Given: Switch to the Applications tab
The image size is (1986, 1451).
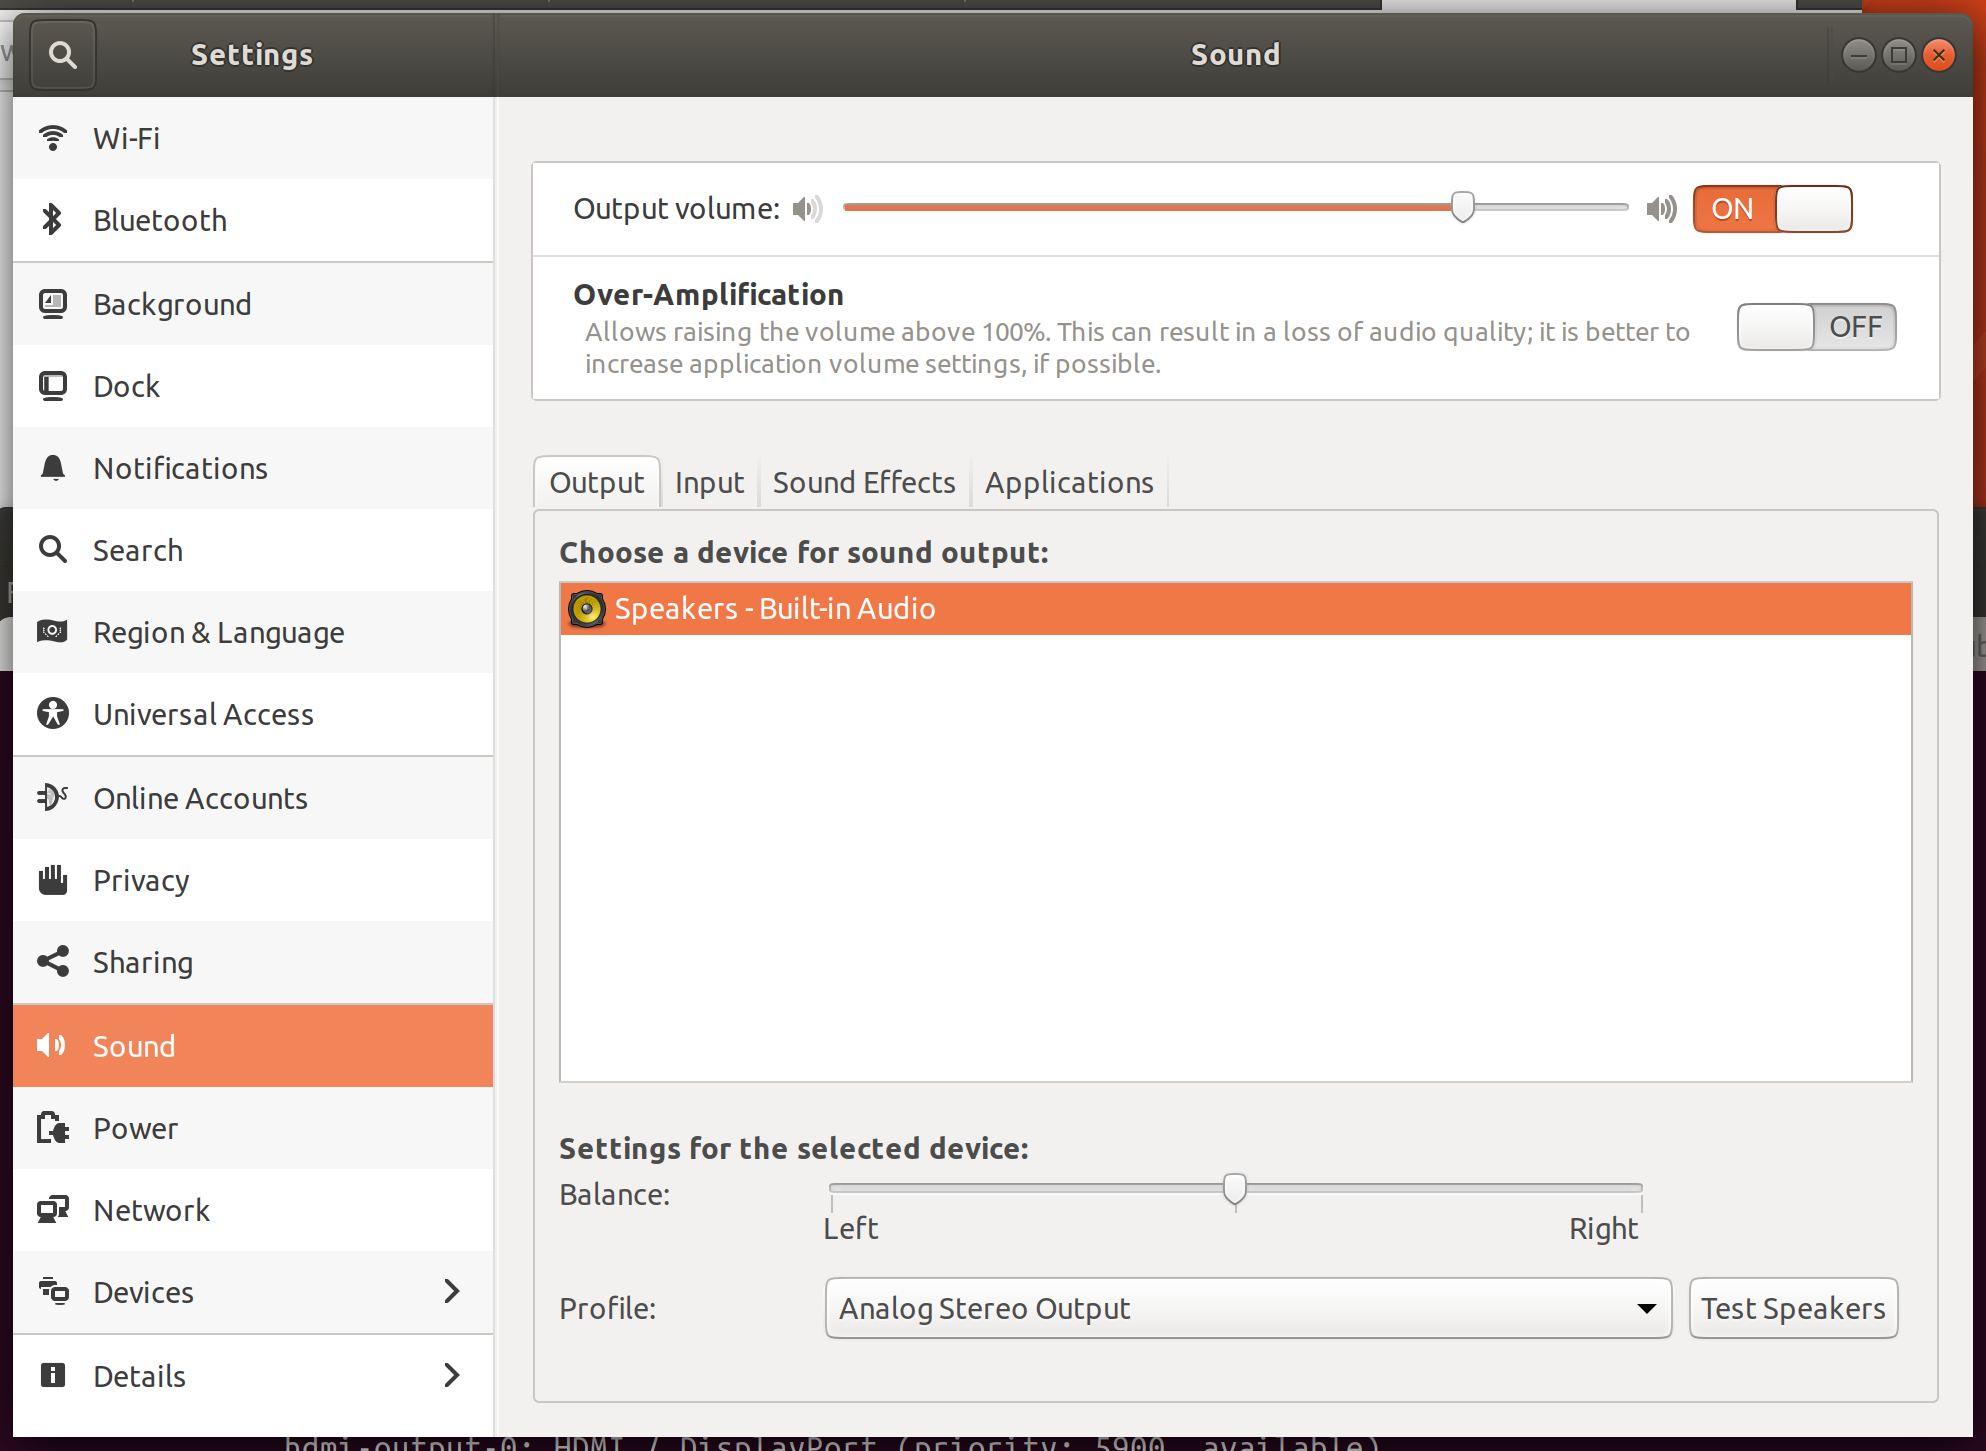Looking at the screenshot, I should click(x=1069, y=483).
